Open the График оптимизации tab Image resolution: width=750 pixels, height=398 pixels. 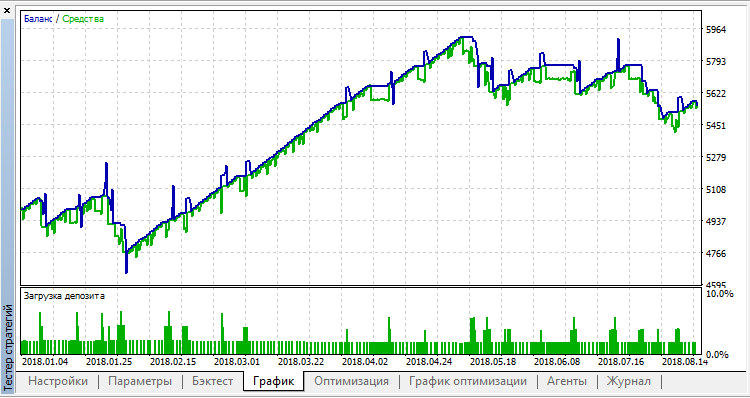point(468,381)
